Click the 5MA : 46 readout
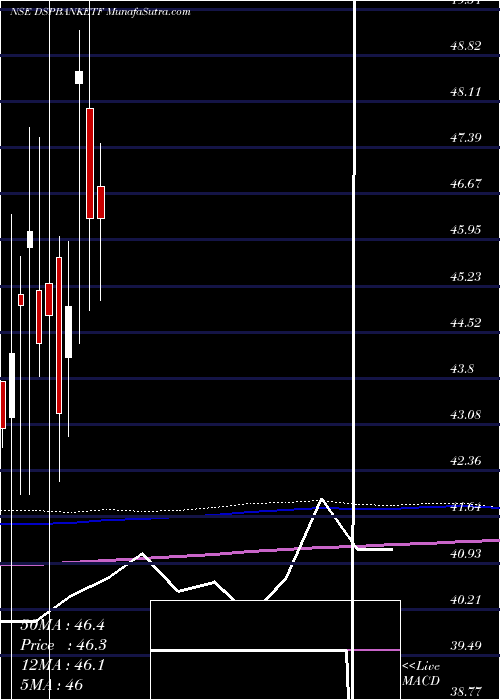 tap(52, 685)
